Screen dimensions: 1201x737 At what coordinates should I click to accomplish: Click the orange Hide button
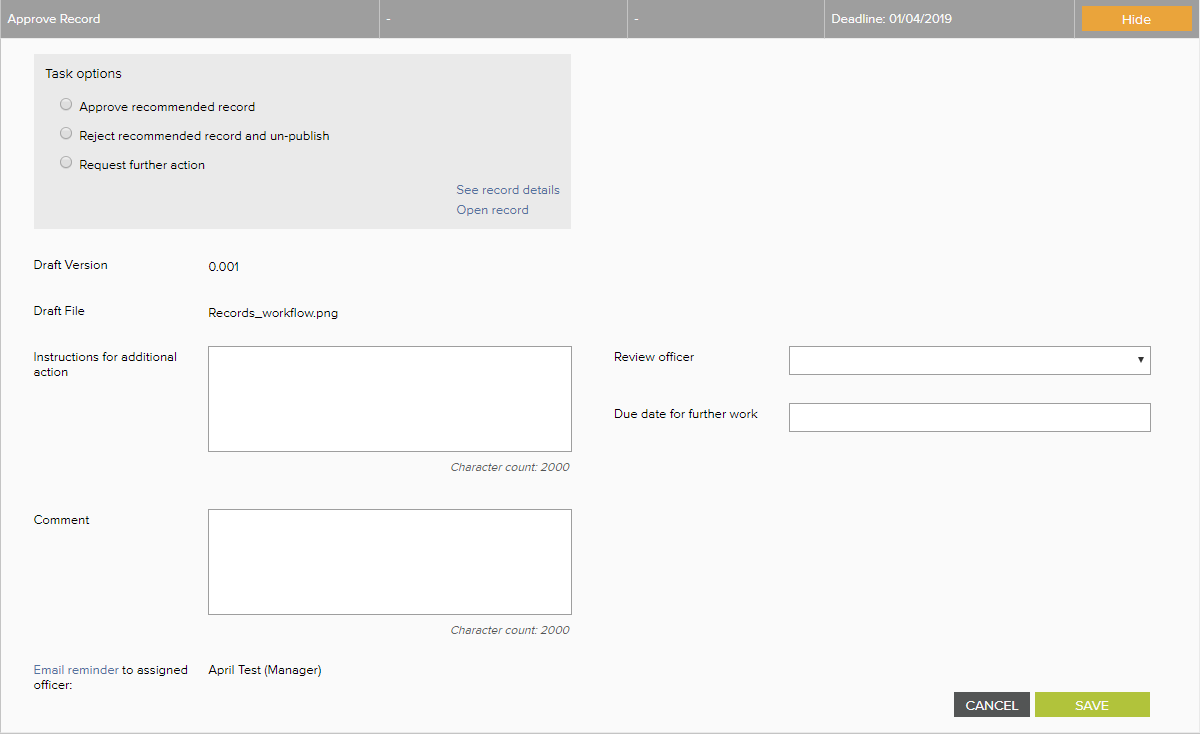click(1136, 20)
